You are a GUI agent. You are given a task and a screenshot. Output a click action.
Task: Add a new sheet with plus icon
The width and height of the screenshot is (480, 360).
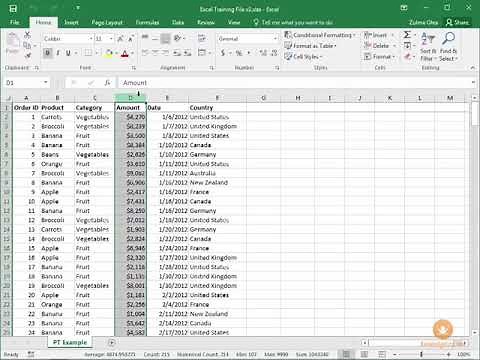coord(112,342)
